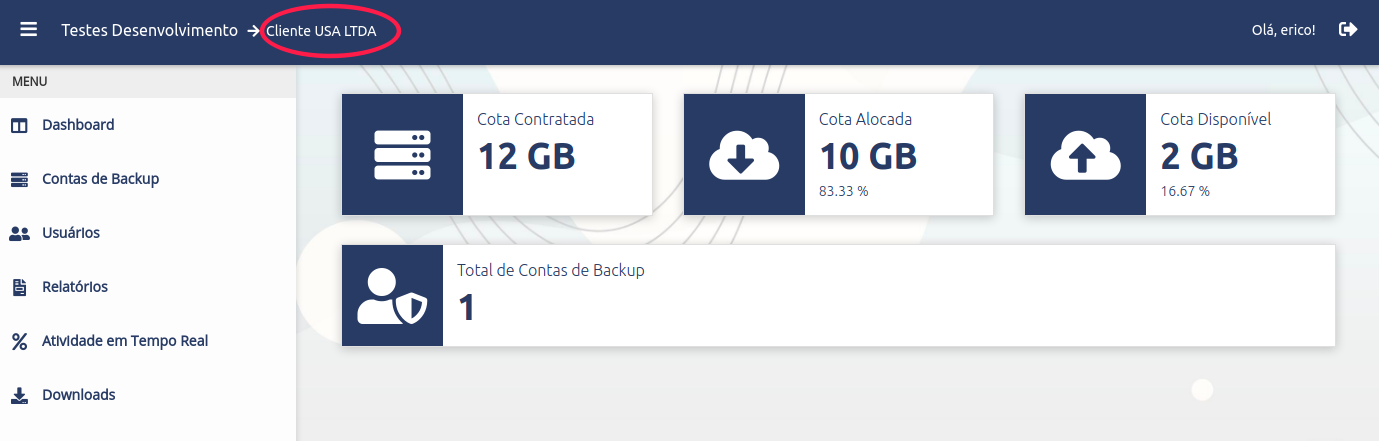The image size is (1379, 441).
Task: Go to Contas de Backup
Action: click(100, 179)
